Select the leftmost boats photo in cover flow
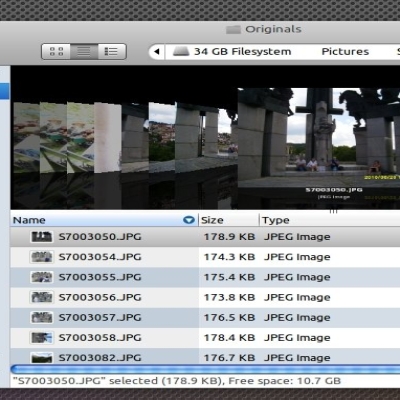This screenshot has height=400, width=400. pos(26,137)
